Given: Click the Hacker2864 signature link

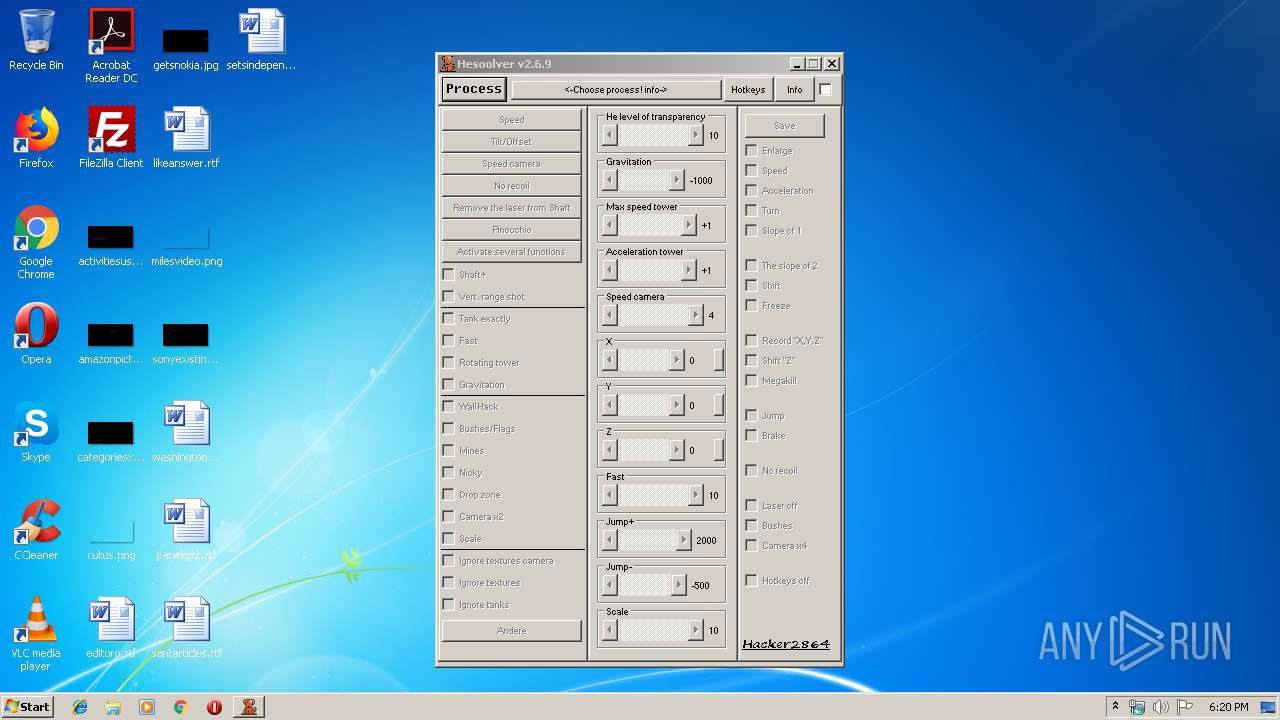Looking at the screenshot, I should 786,644.
